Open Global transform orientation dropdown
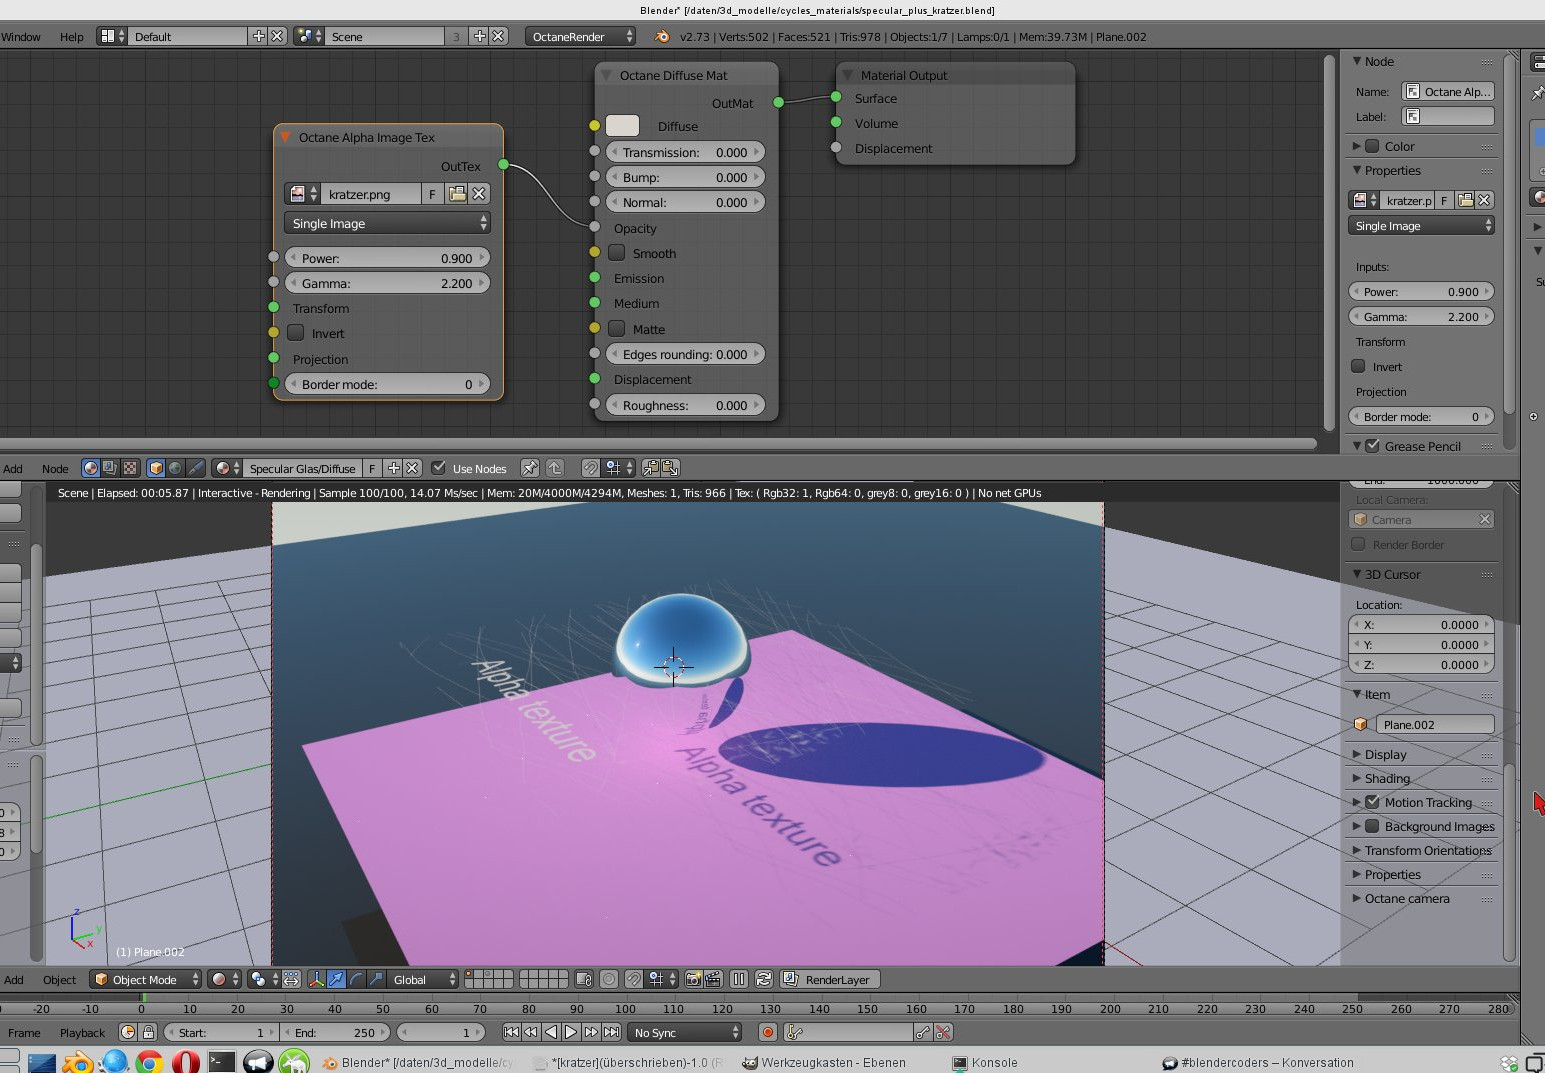Image resolution: width=1545 pixels, height=1073 pixels. point(424,980)
